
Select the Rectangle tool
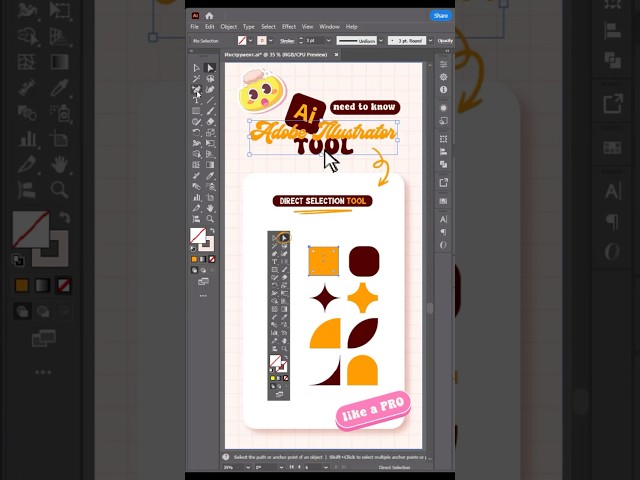(196, 111)
